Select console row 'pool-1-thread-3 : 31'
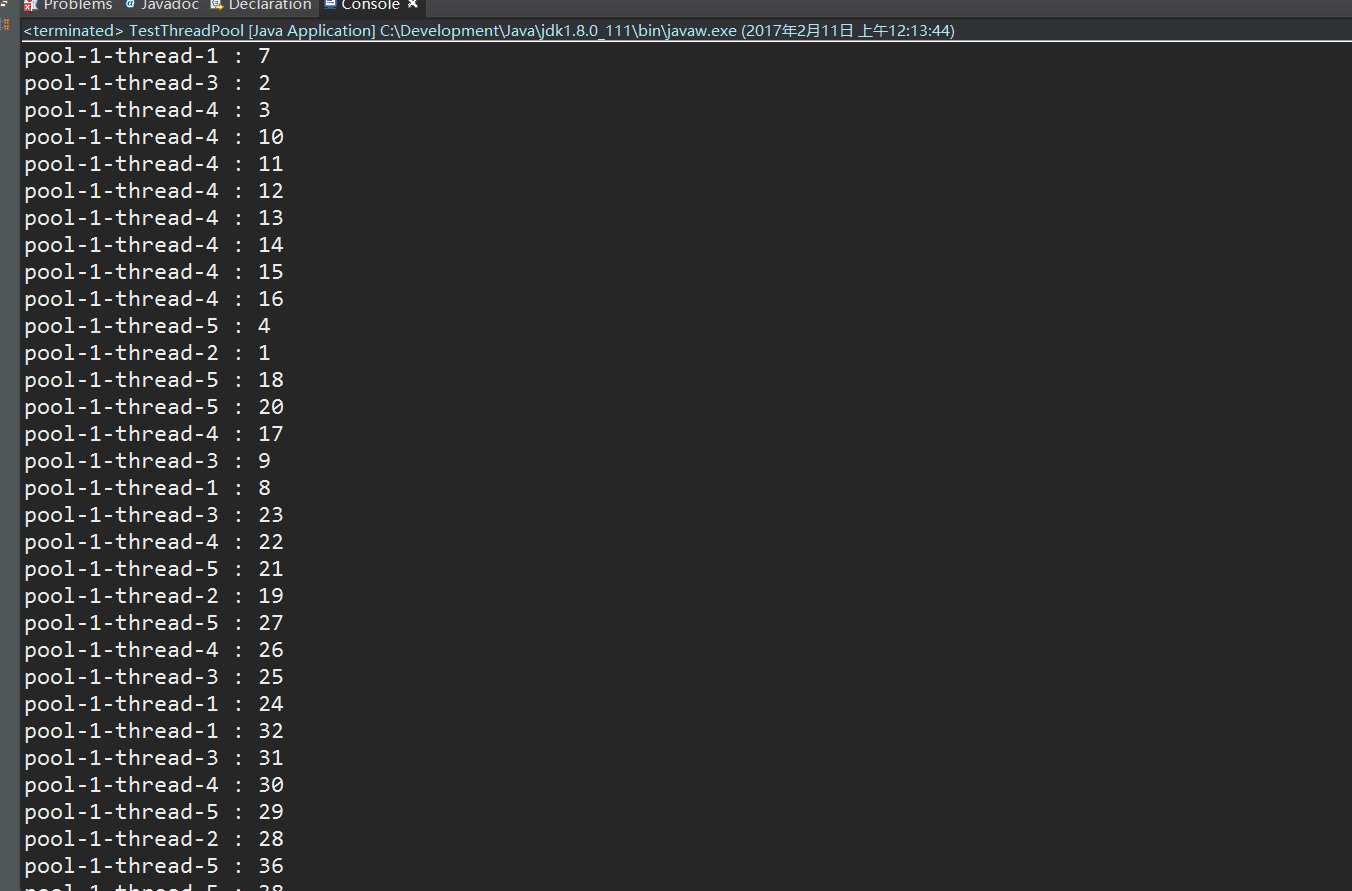 154,758
